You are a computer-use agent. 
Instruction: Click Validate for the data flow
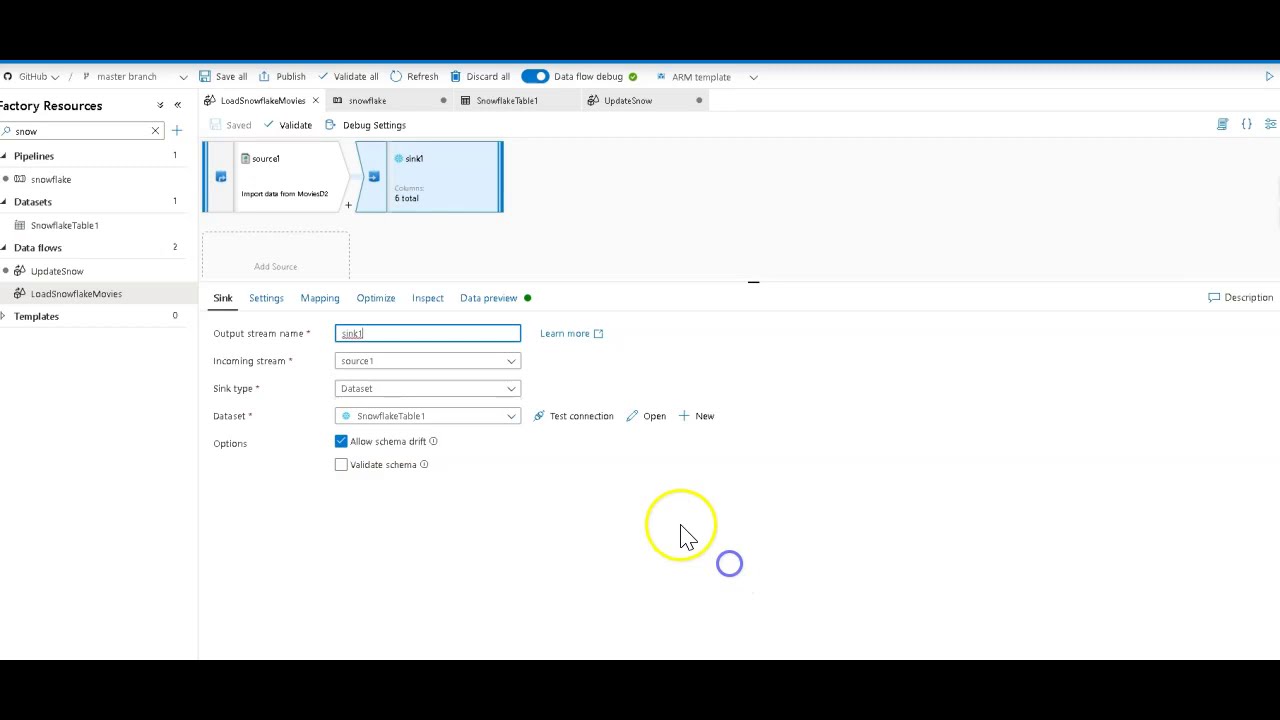pyautogui.click(x=288, y=125)
